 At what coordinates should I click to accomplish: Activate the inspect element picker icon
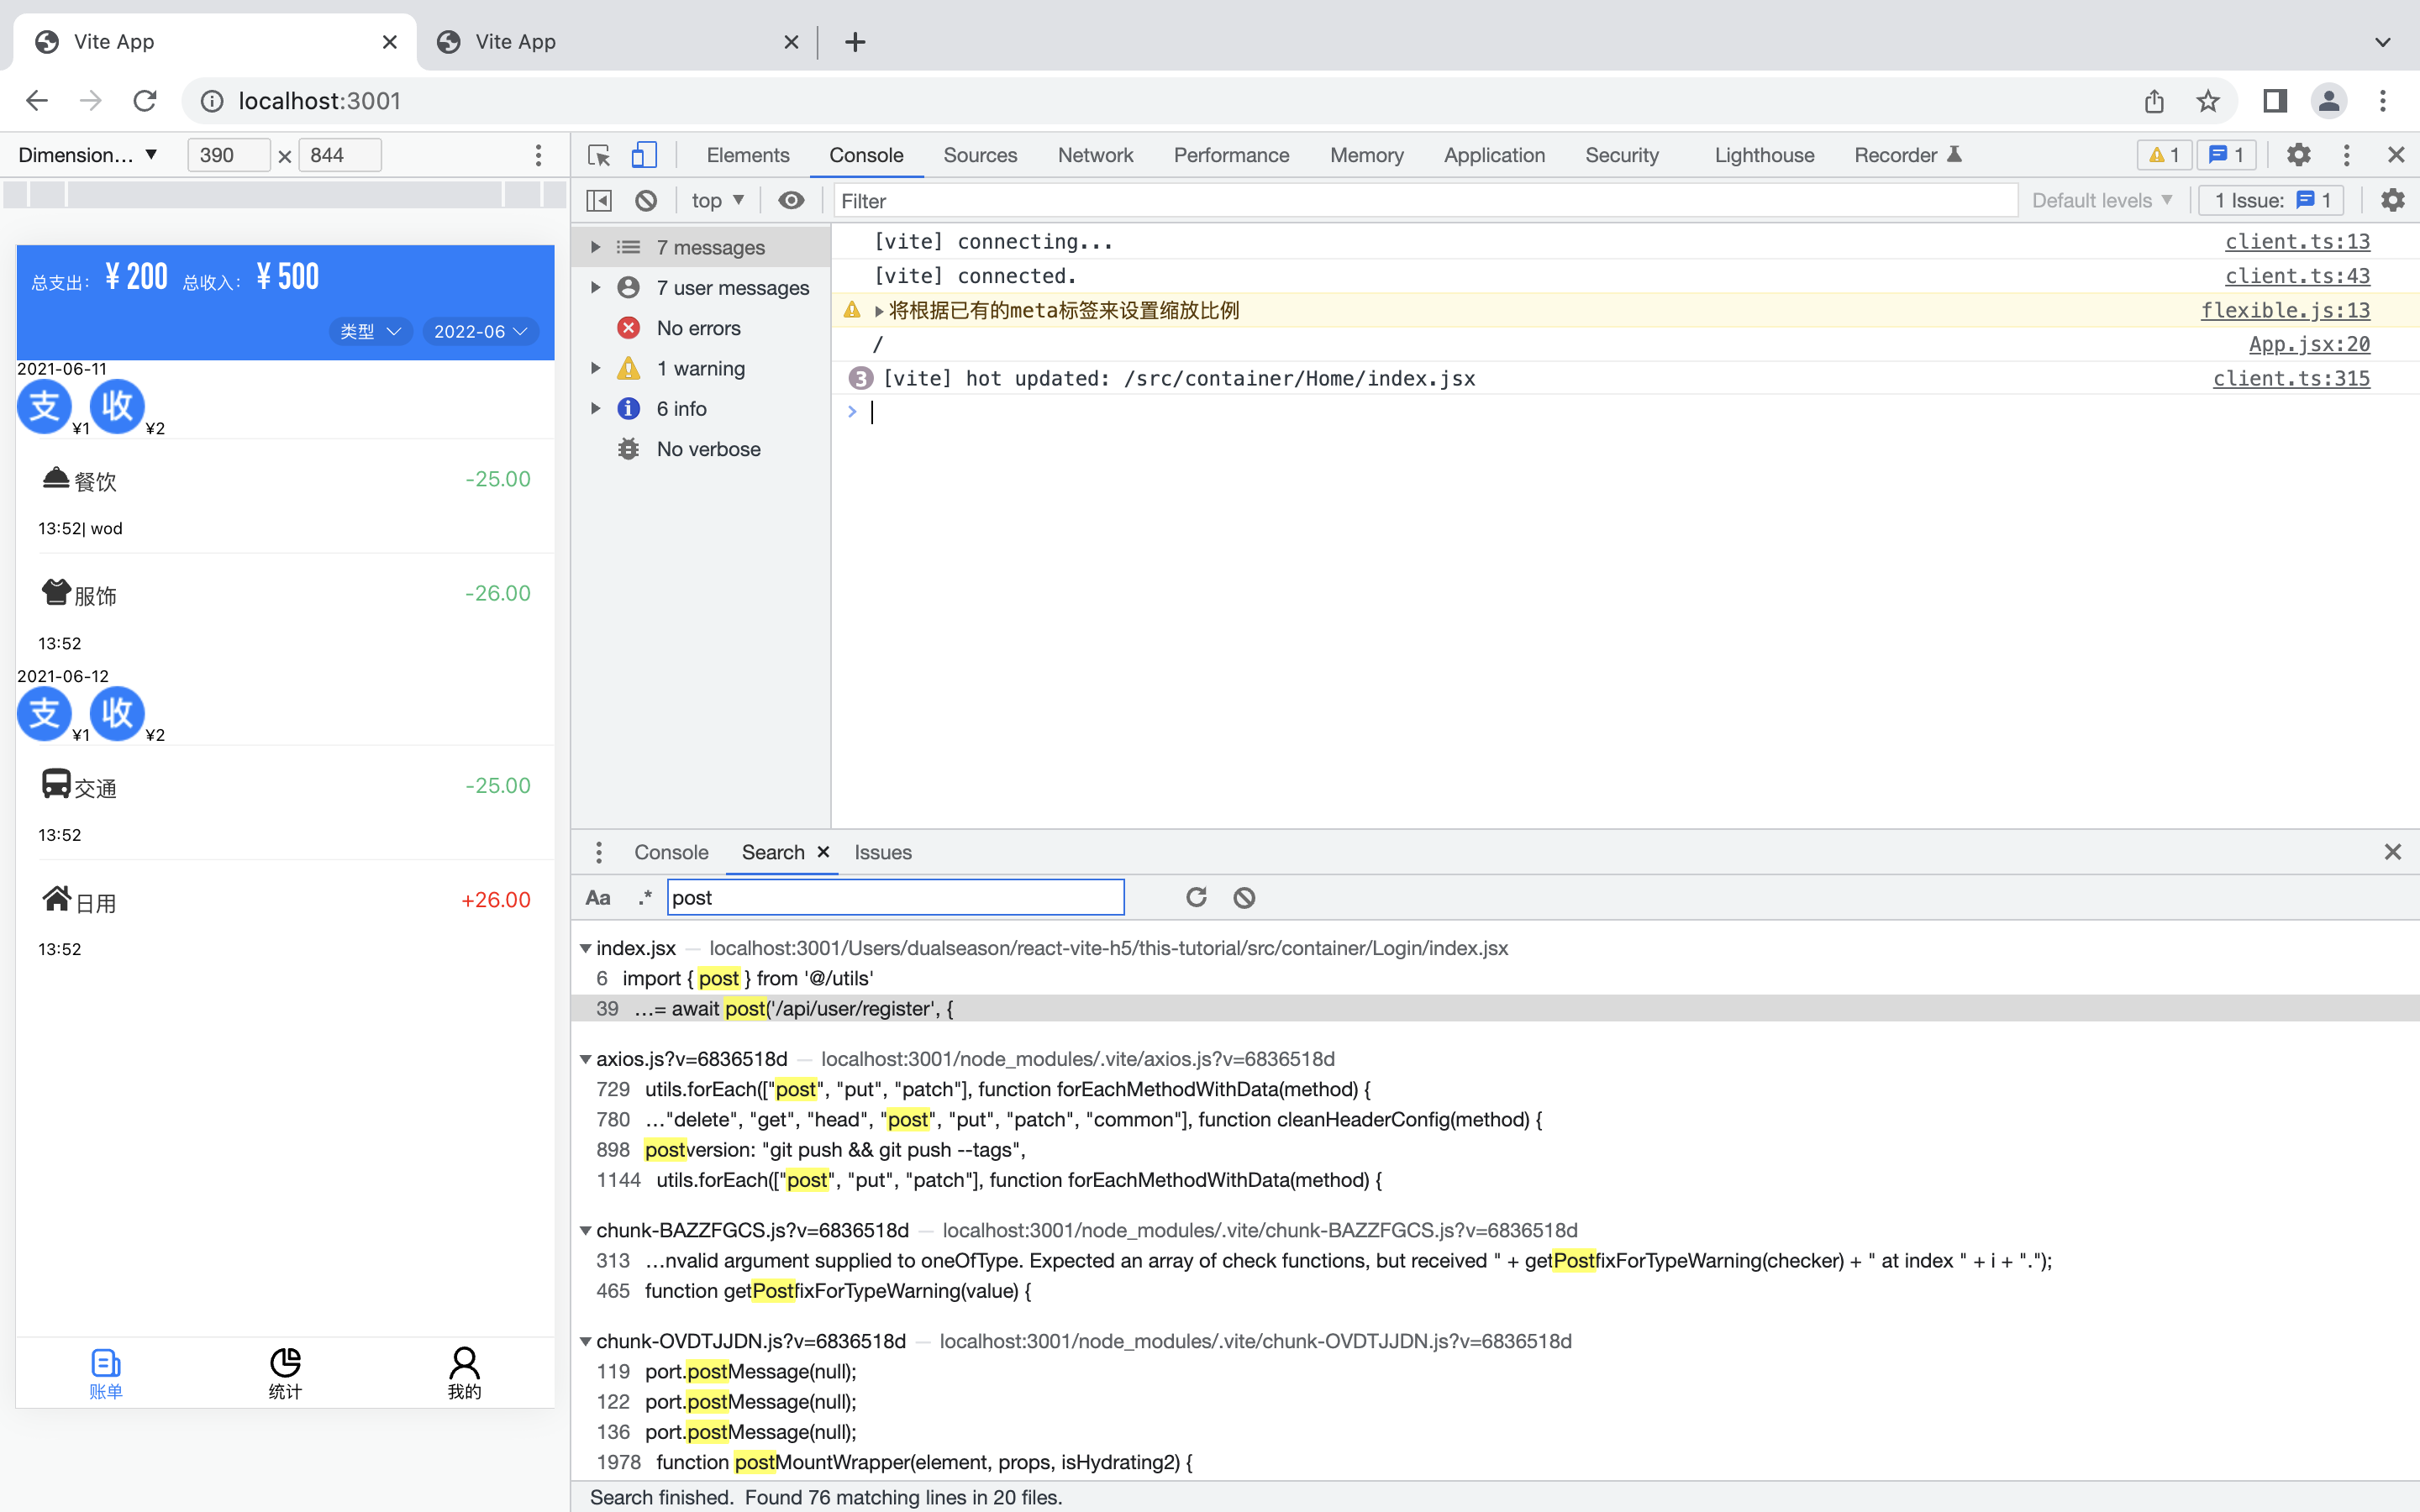pyautogui.click(x=599, y=155)
